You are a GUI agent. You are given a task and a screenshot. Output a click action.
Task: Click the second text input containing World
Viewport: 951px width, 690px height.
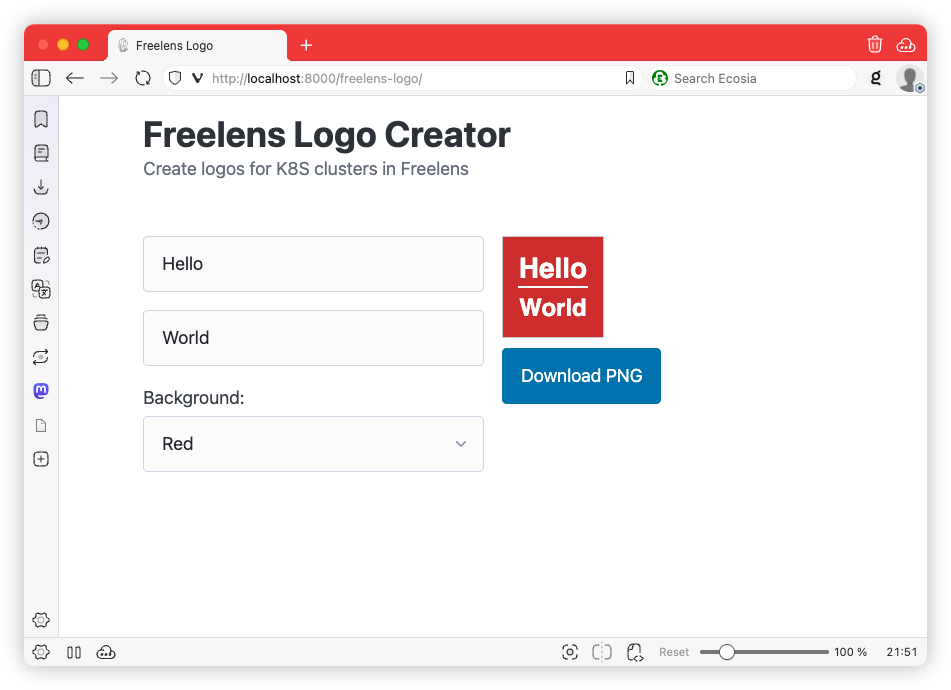tap(313, 338)
